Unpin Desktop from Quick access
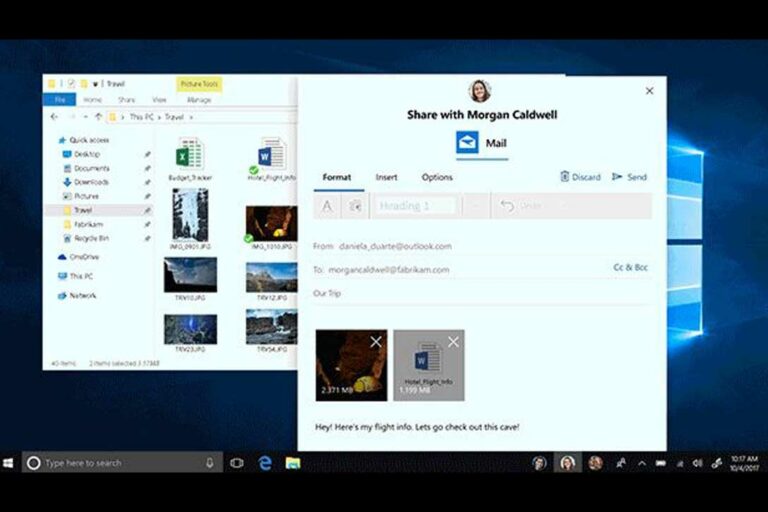 pyautogui.click(x=147, y=154)
